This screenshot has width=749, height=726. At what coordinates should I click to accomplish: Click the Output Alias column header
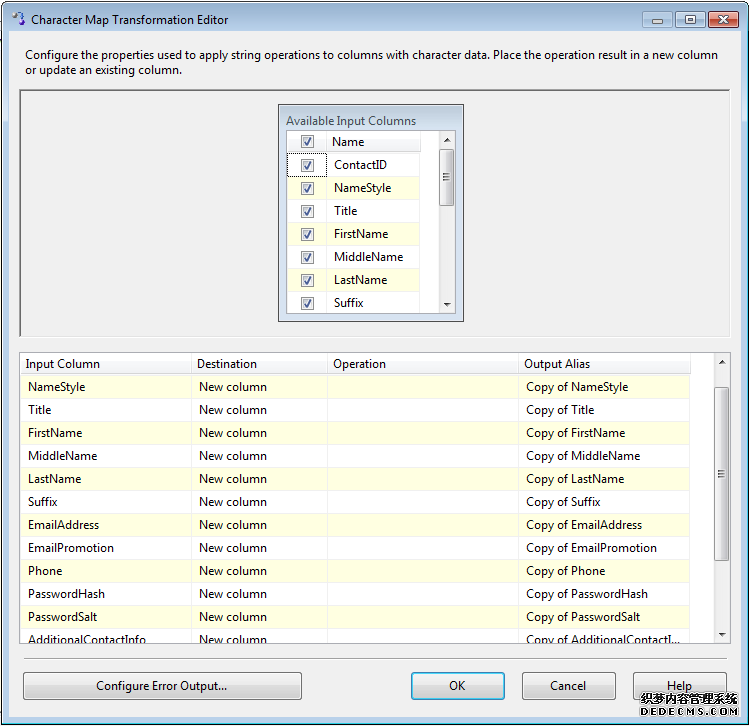[604, 364]
